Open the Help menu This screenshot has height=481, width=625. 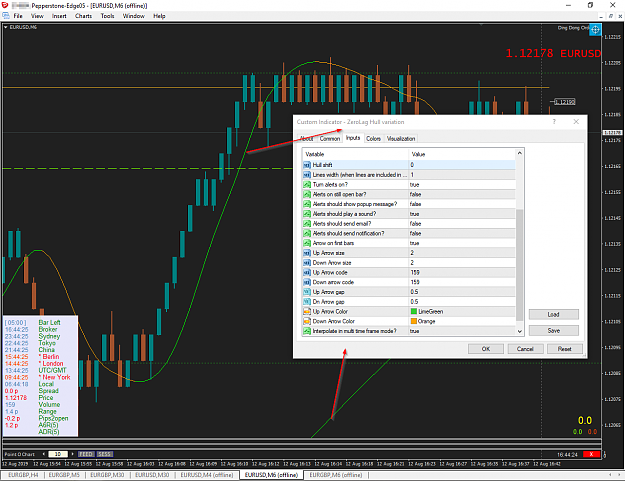159,16
